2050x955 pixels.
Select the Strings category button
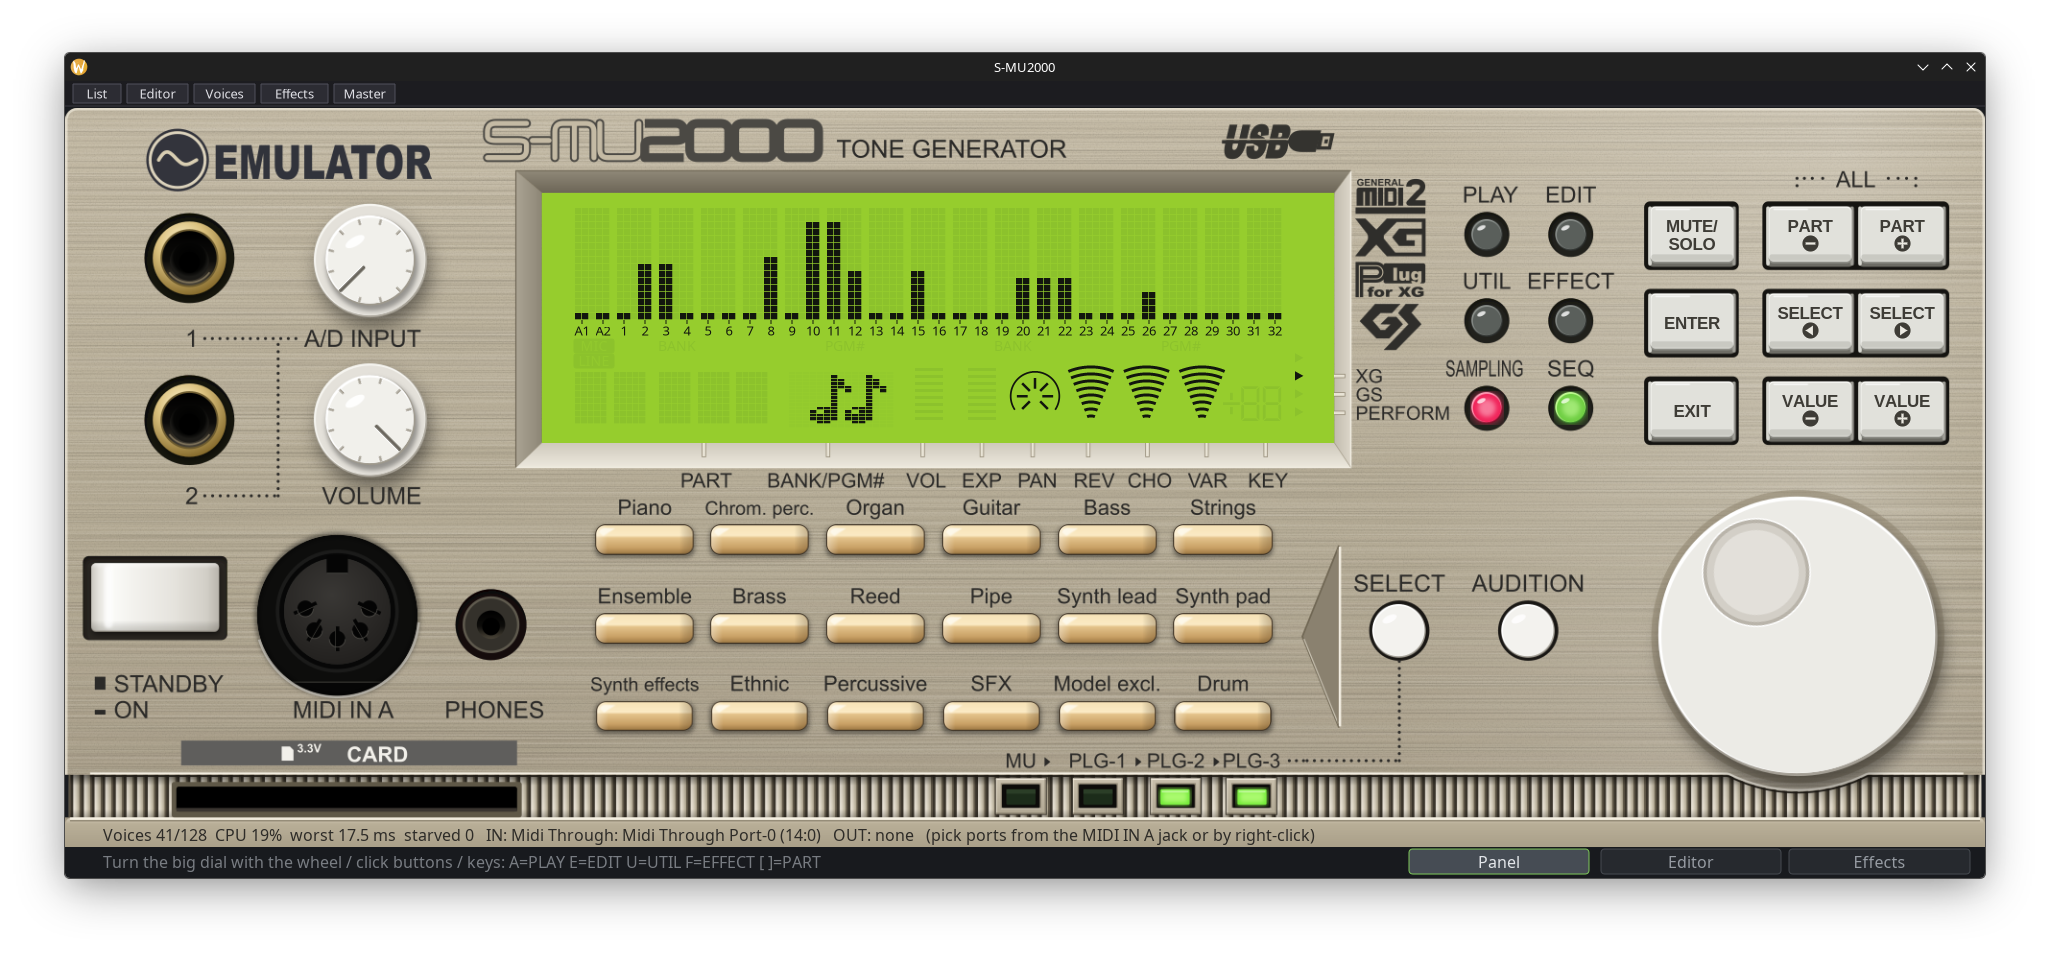(x=1222, y=540)
